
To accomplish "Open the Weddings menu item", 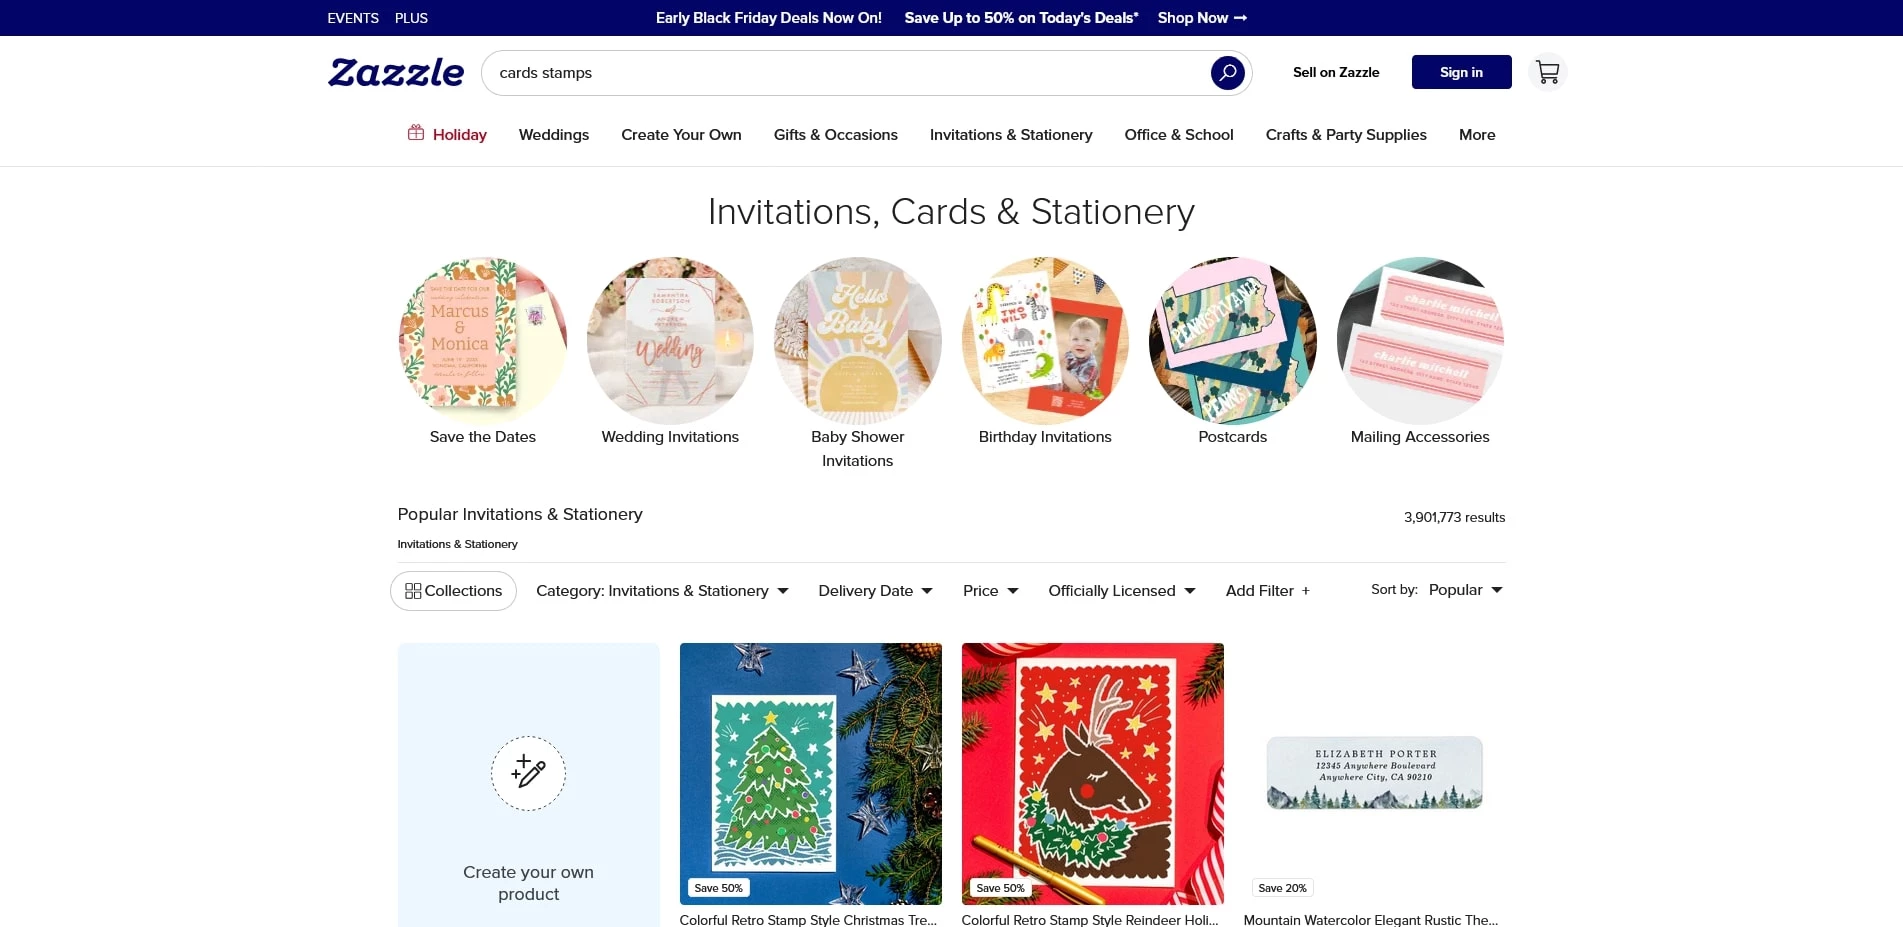I will (554, 135).
